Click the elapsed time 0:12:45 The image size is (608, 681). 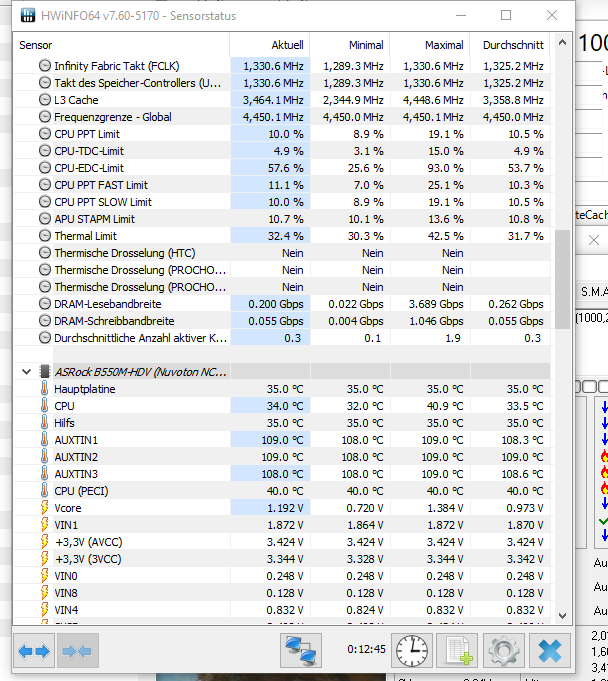[366, 649]
